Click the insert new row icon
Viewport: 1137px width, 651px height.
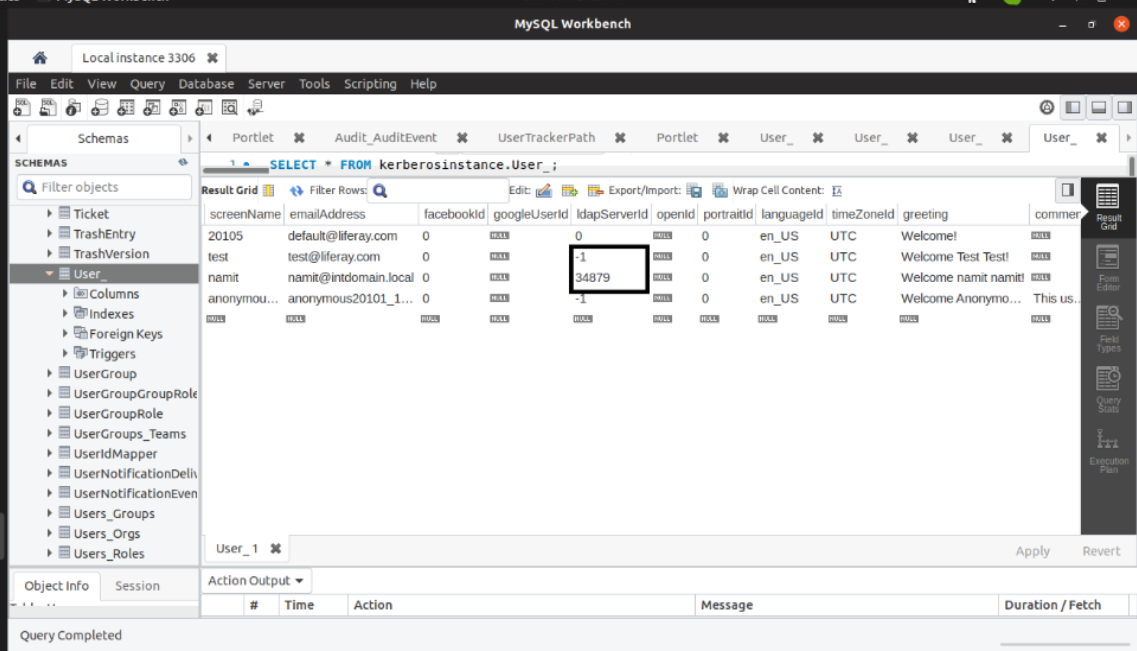(570, 191)
